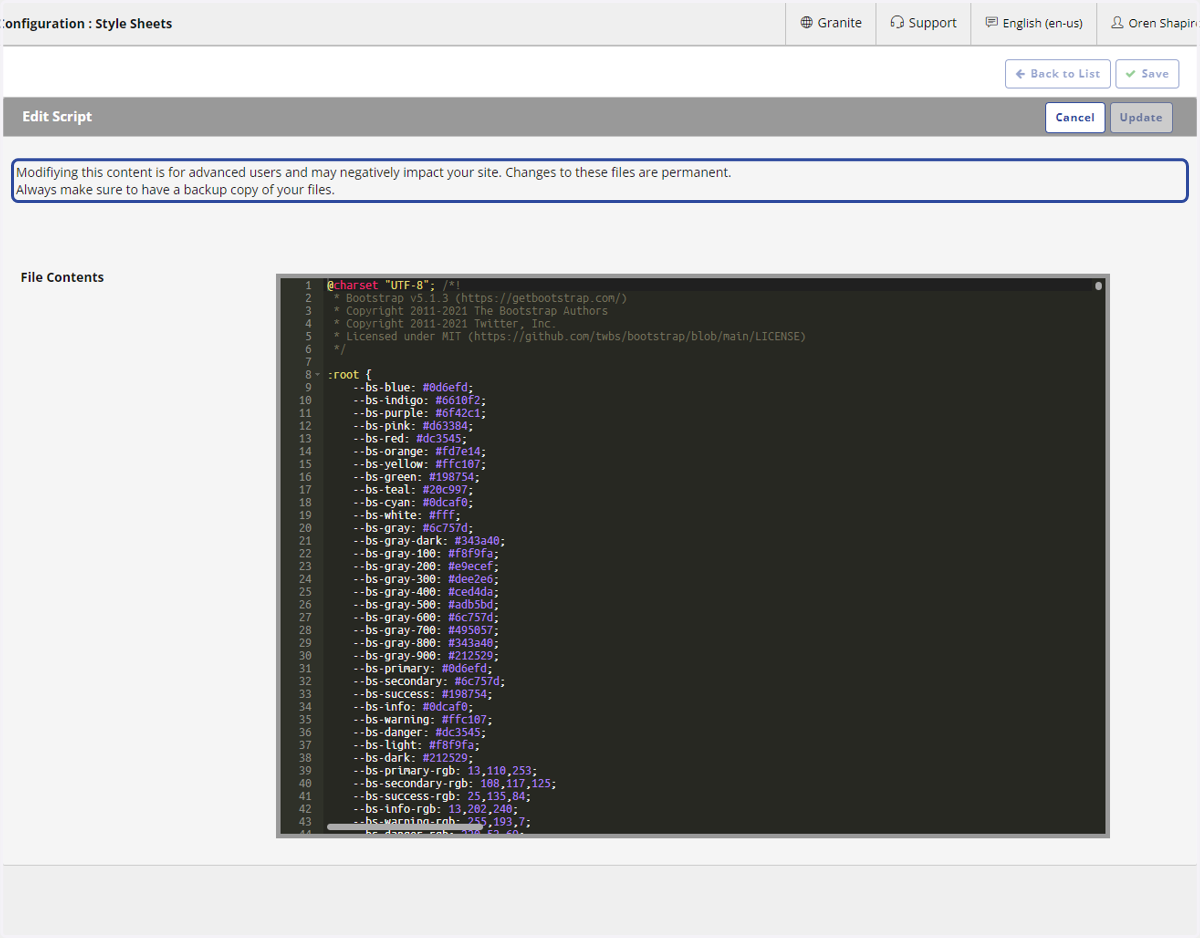Click the vertical scrollbar thumb in the editor
This screenshot has width=1200, height=938.
pos(1098,286)
